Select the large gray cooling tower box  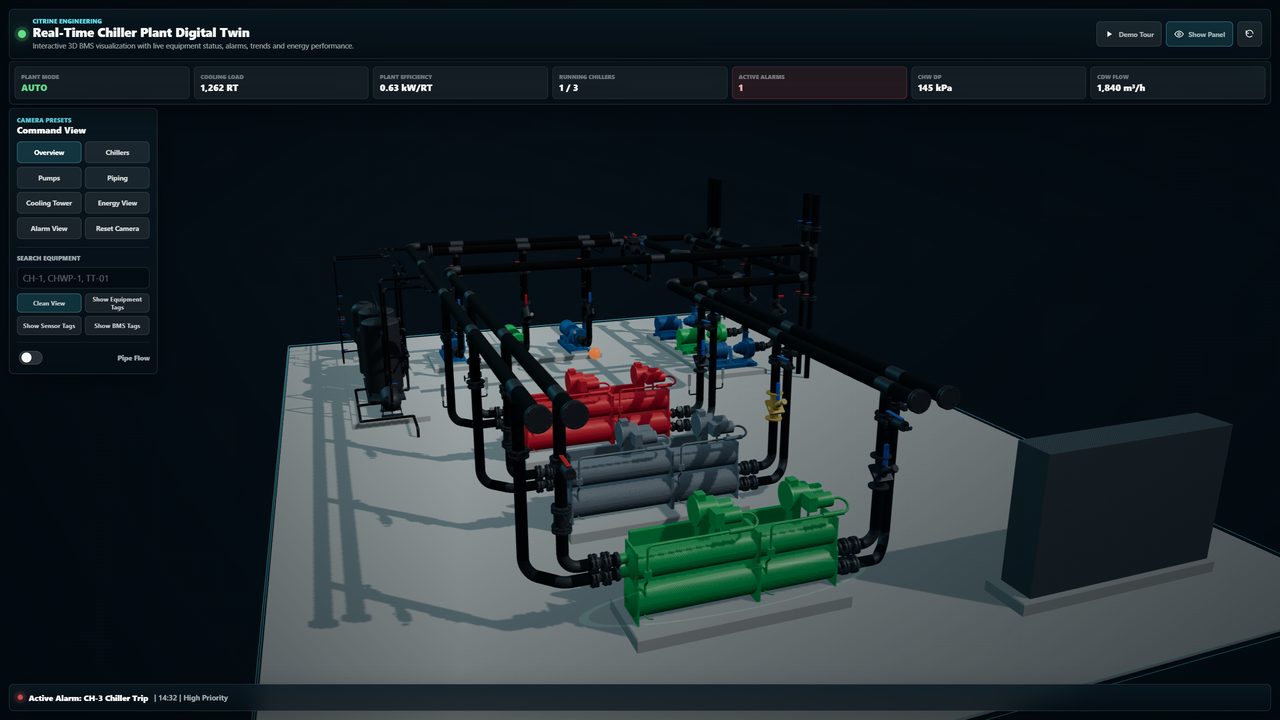[1117, 505]
